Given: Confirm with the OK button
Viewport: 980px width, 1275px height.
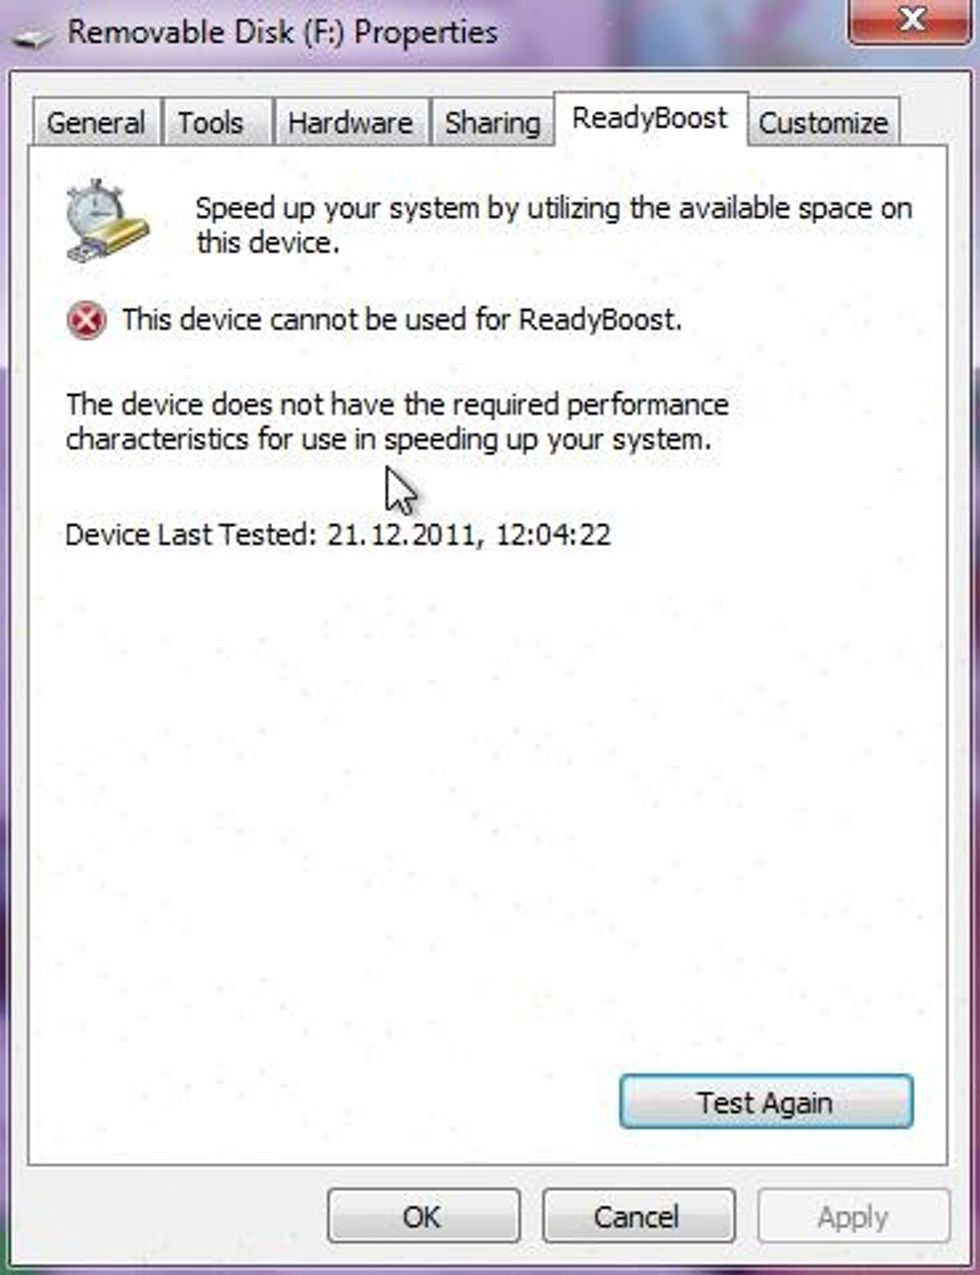Looking at the screenshot, I should 422,1216.
